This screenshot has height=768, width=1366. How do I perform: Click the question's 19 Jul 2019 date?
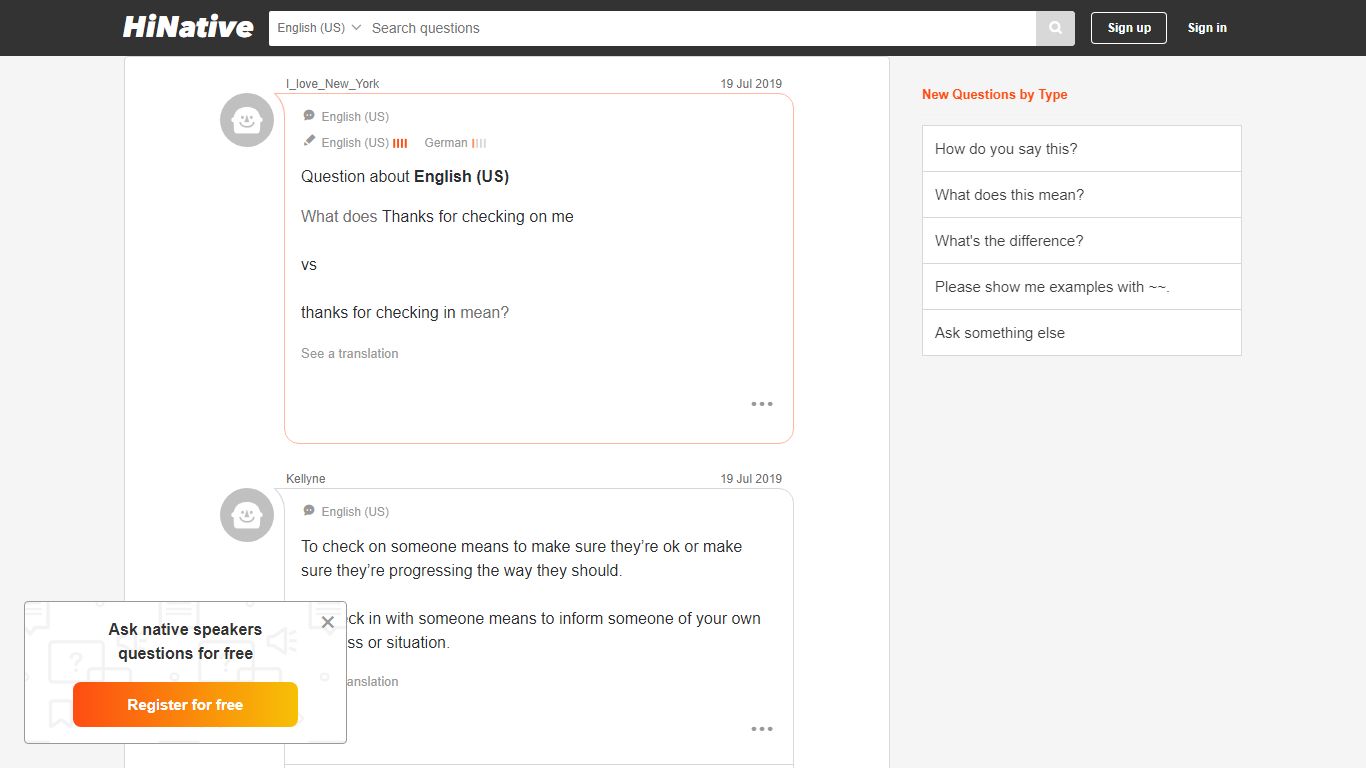pyautogui.click(x=751, y=84)
